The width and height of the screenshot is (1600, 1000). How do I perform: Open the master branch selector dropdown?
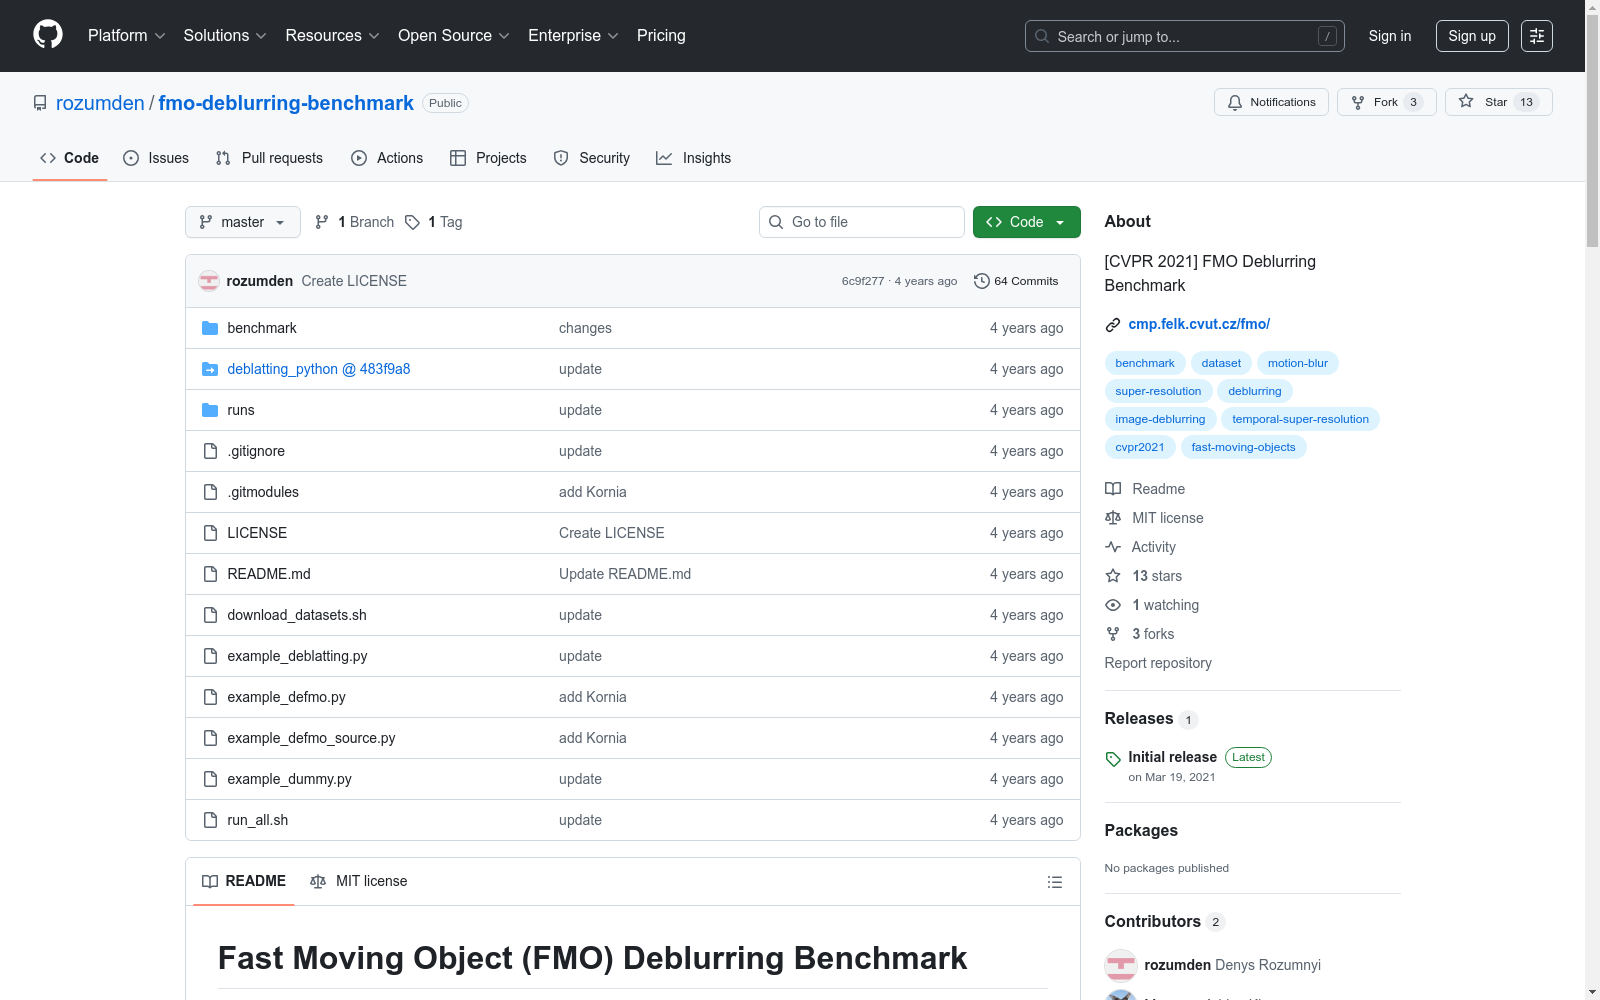pos(243,222)
